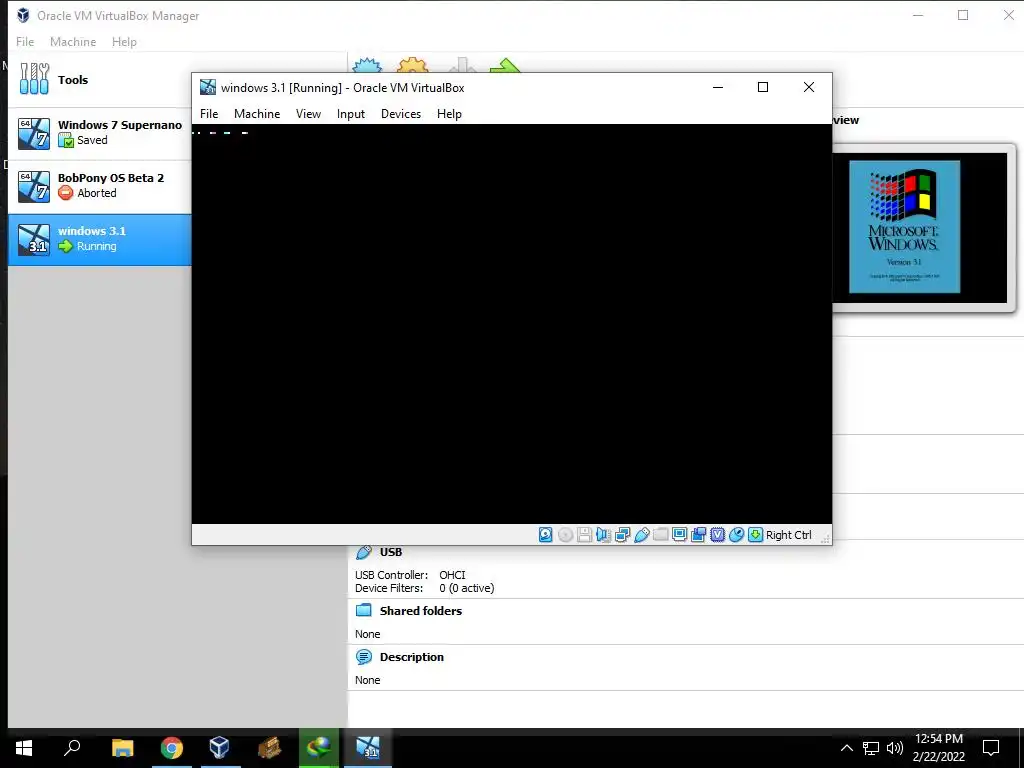Open the VirtualBox Manager Machine menu

73,42
